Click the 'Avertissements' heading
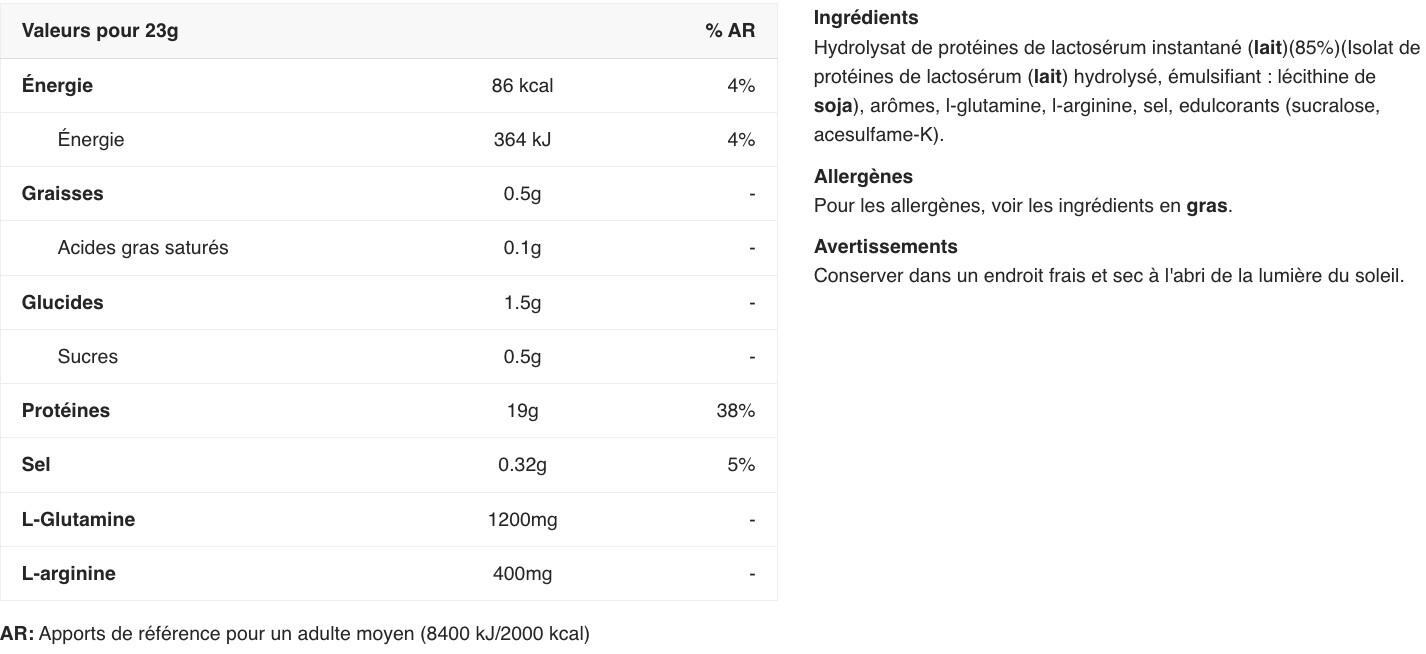Image resolution: width=1426 pixels, height=654 pixels. [x=885, y=247]
